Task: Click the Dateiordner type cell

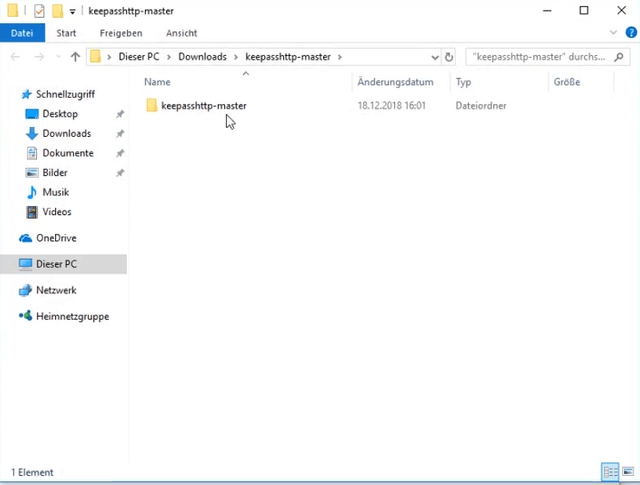Action: tap(481, 106)
